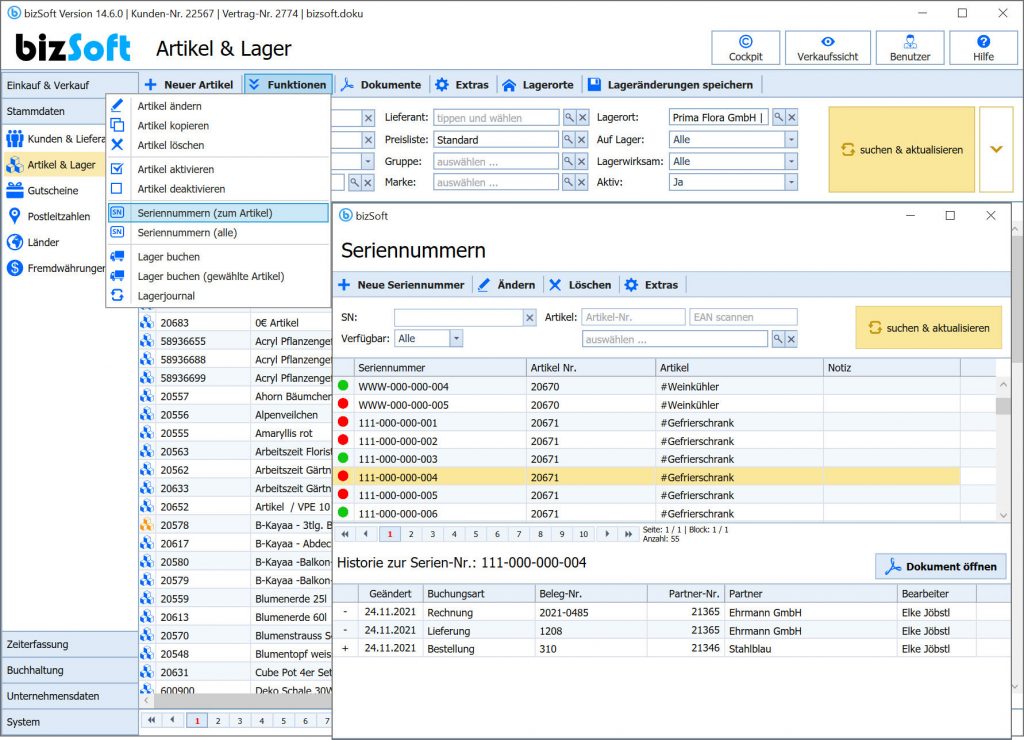Screen dimensions: 1024x740
Task: Select serial row 111-000-000-006
Action: 647,513
